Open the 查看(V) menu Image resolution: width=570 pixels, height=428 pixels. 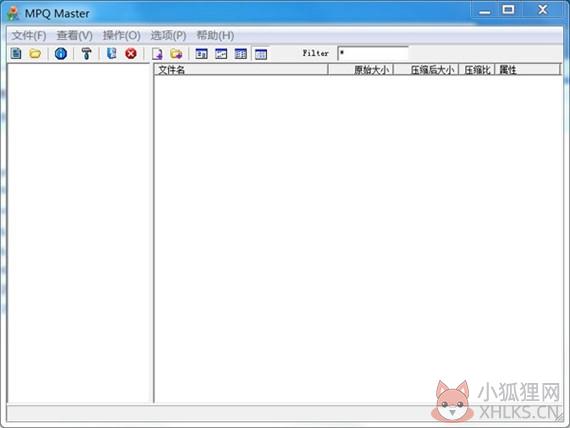click(x=75, y=36)
